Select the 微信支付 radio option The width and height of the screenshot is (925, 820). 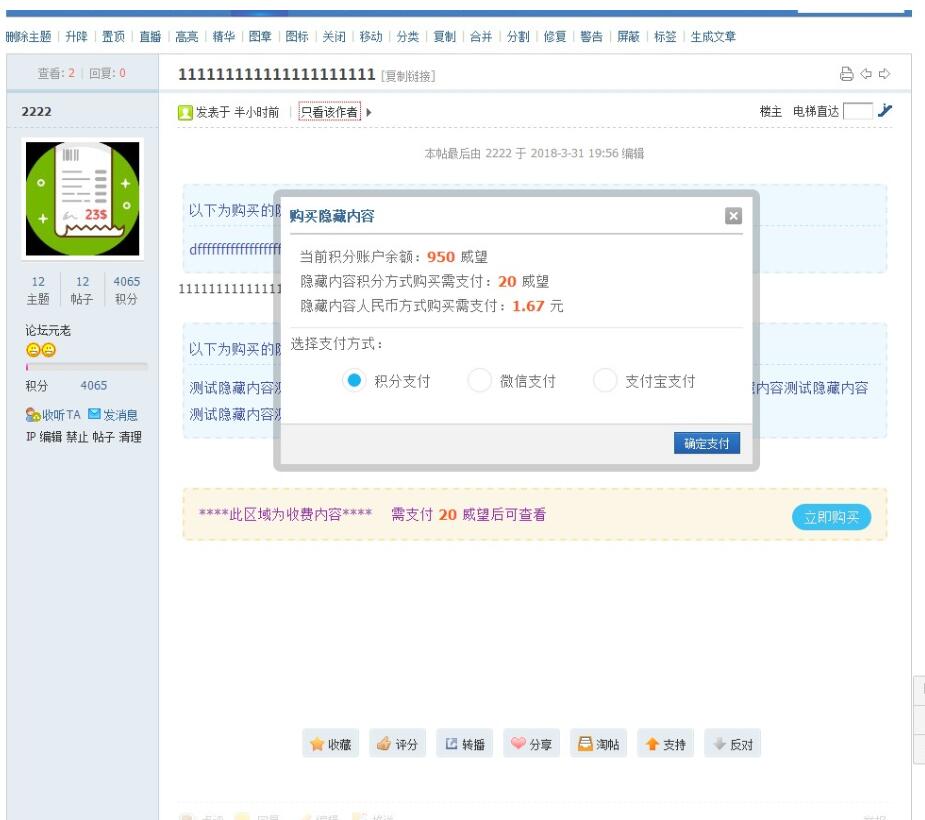click(480, 381)
